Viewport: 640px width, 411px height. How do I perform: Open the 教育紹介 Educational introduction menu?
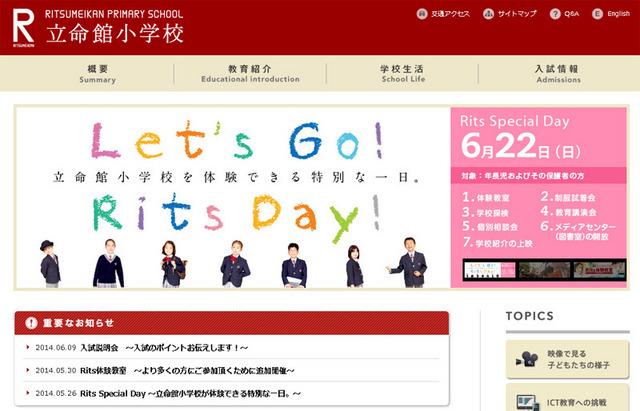click(x=250, y=74)
